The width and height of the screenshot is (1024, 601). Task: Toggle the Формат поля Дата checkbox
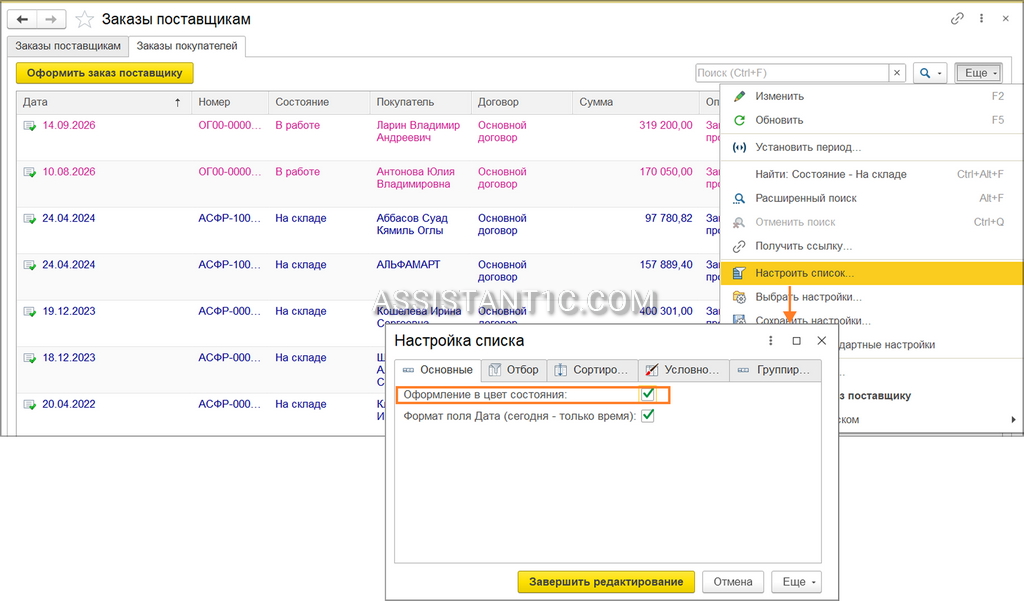(x=648, y=415)
